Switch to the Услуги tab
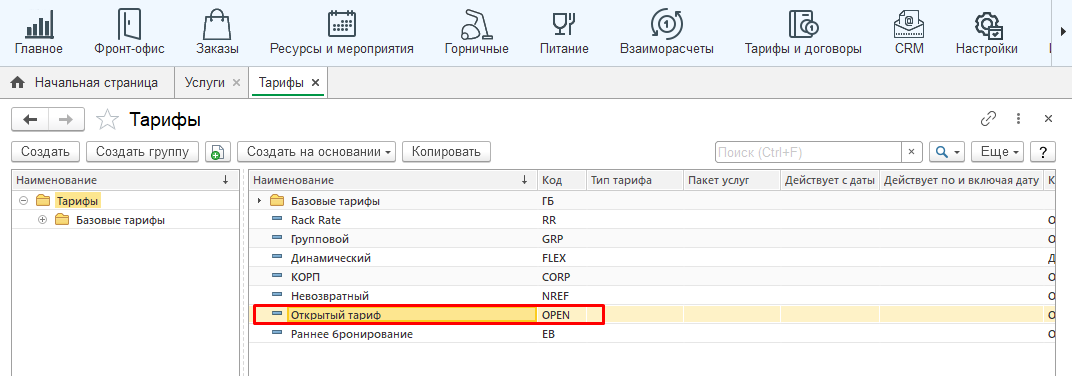The image size is (1072, 376). point(204,83)
